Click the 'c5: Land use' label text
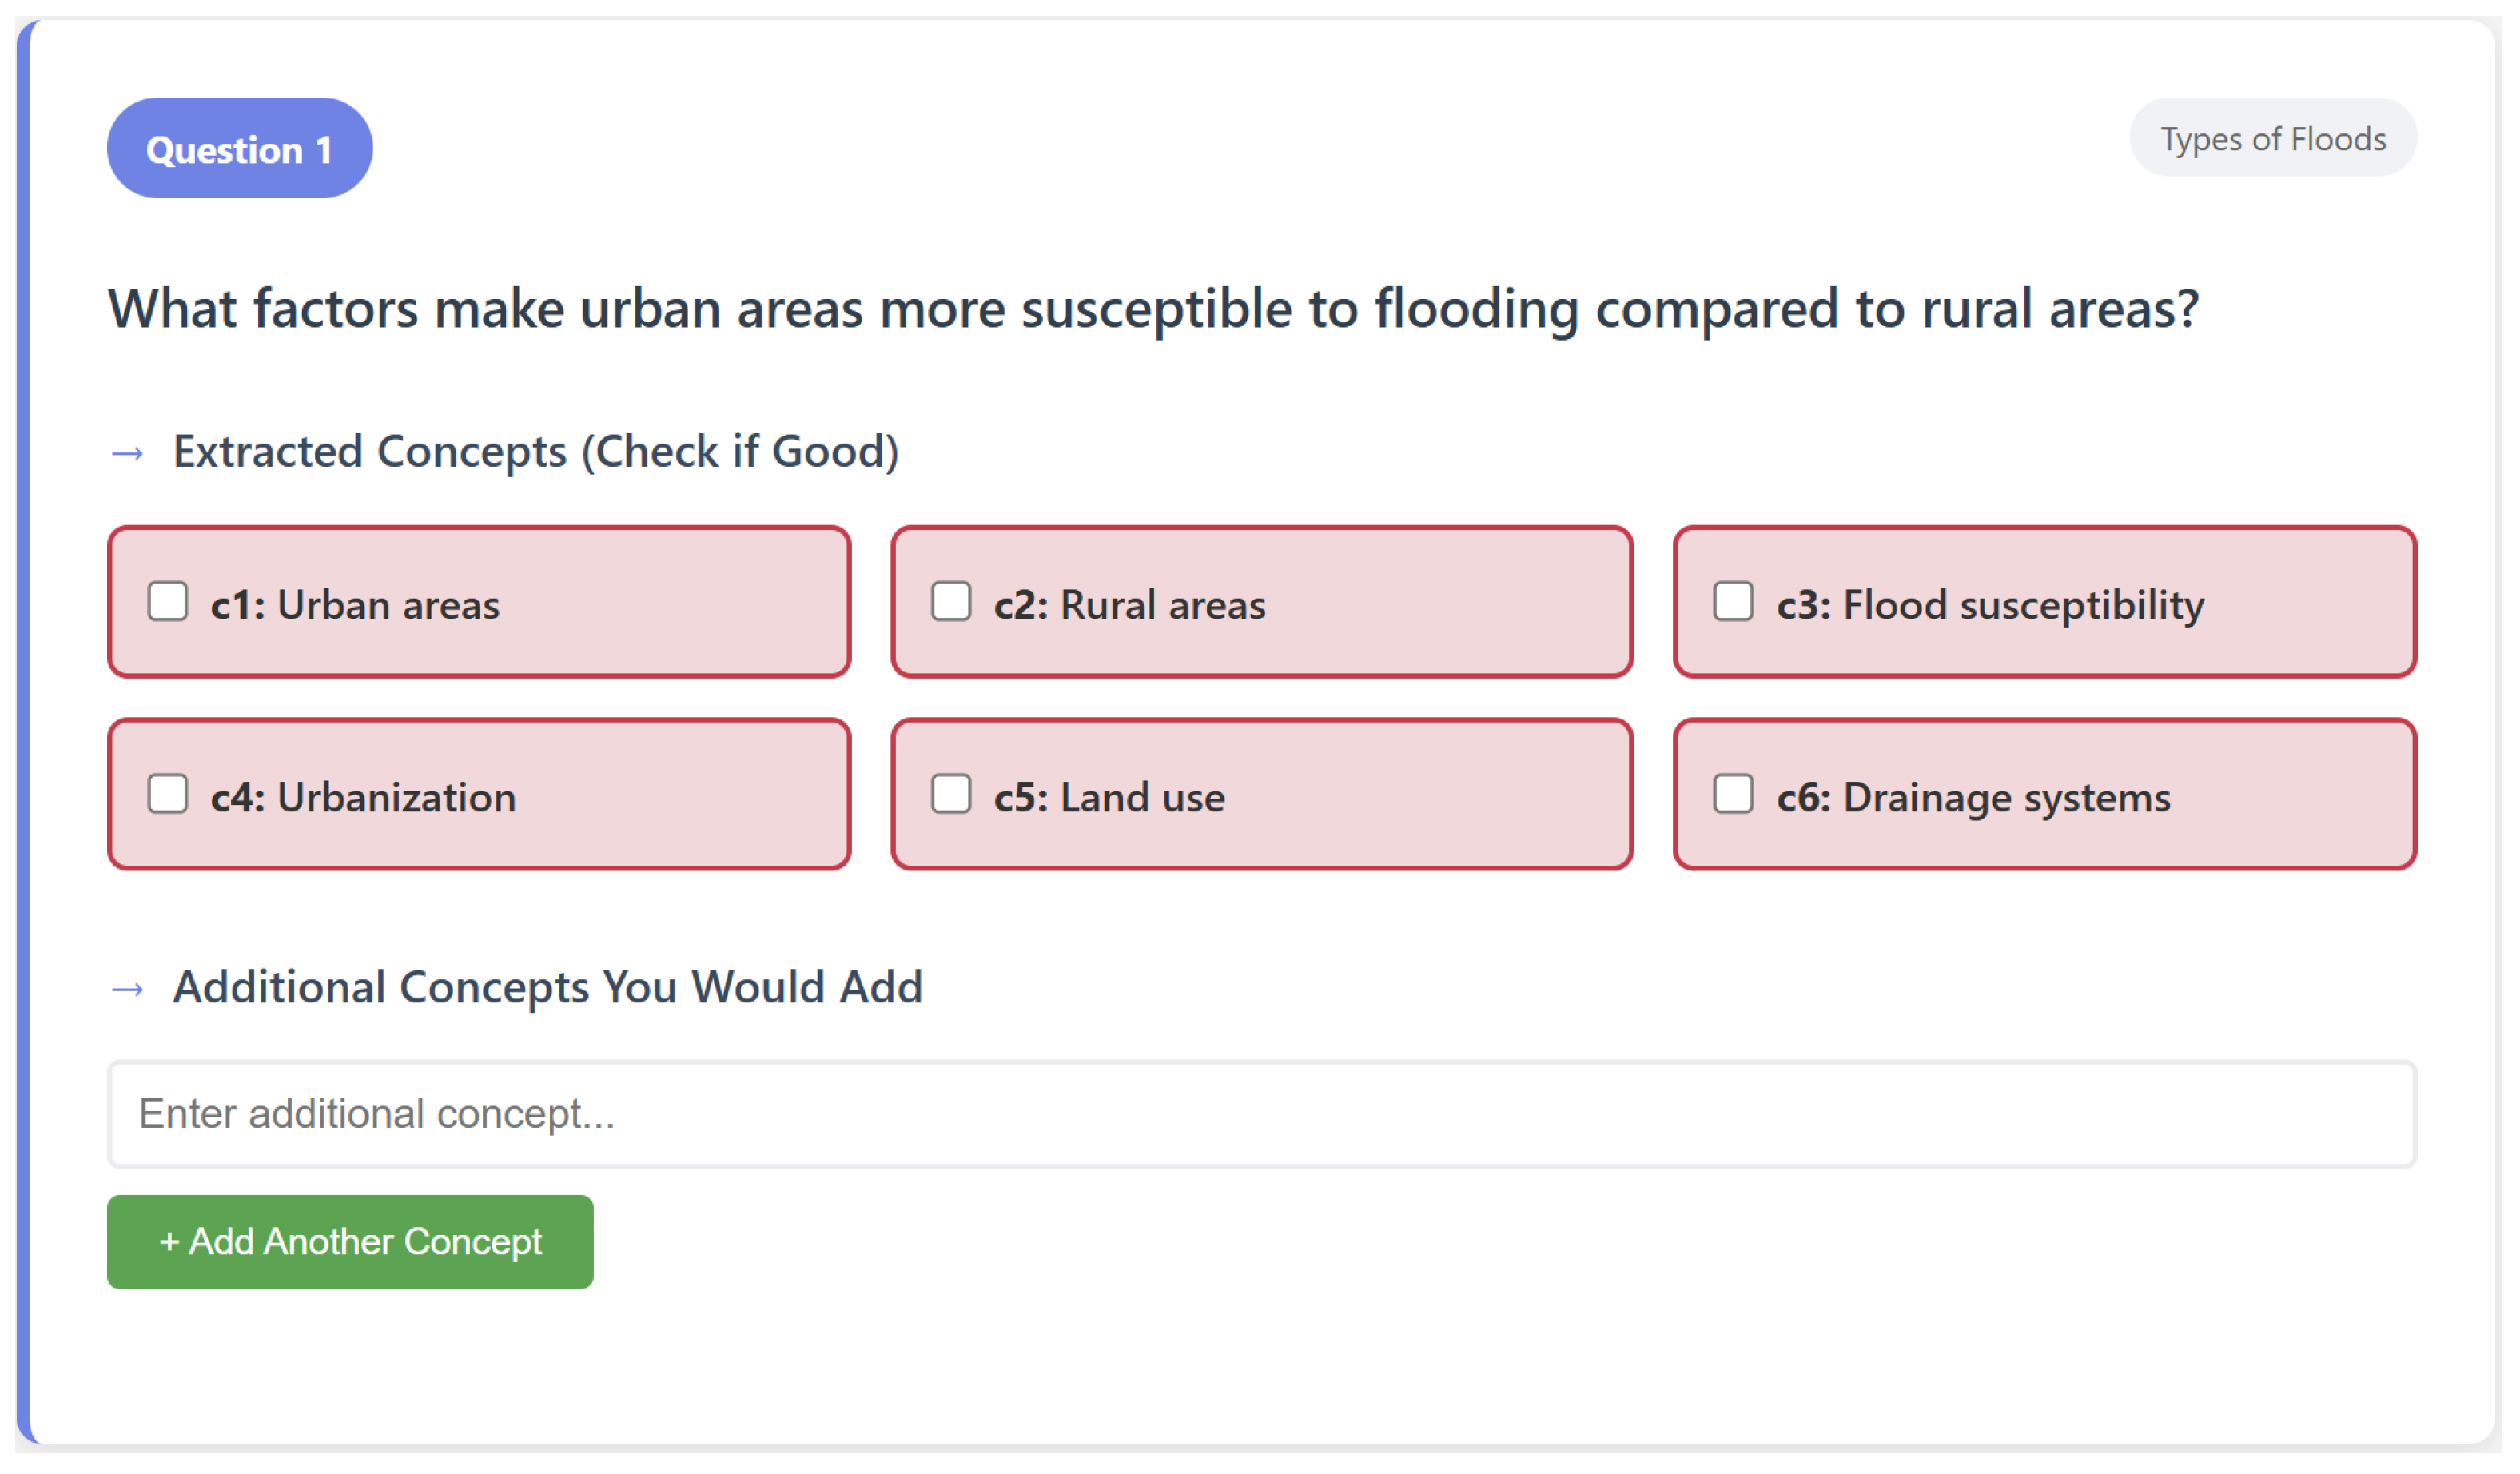Viewport: 2520px width, 1474px height. [1109, 798]
